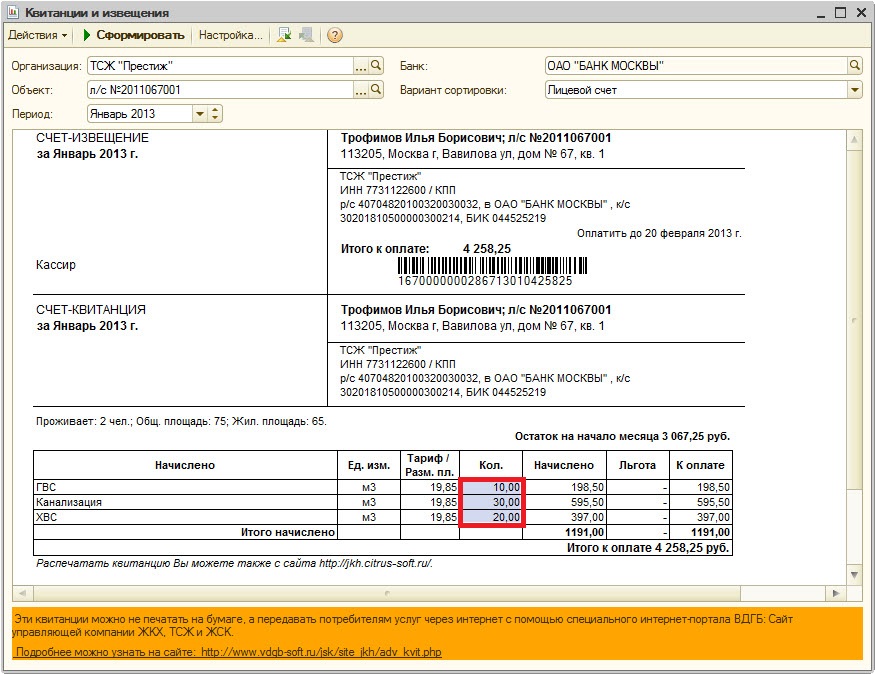The image size is (875, 674).
Task: Open search magnifier next to Организация field
Action: tap(377, 66)
